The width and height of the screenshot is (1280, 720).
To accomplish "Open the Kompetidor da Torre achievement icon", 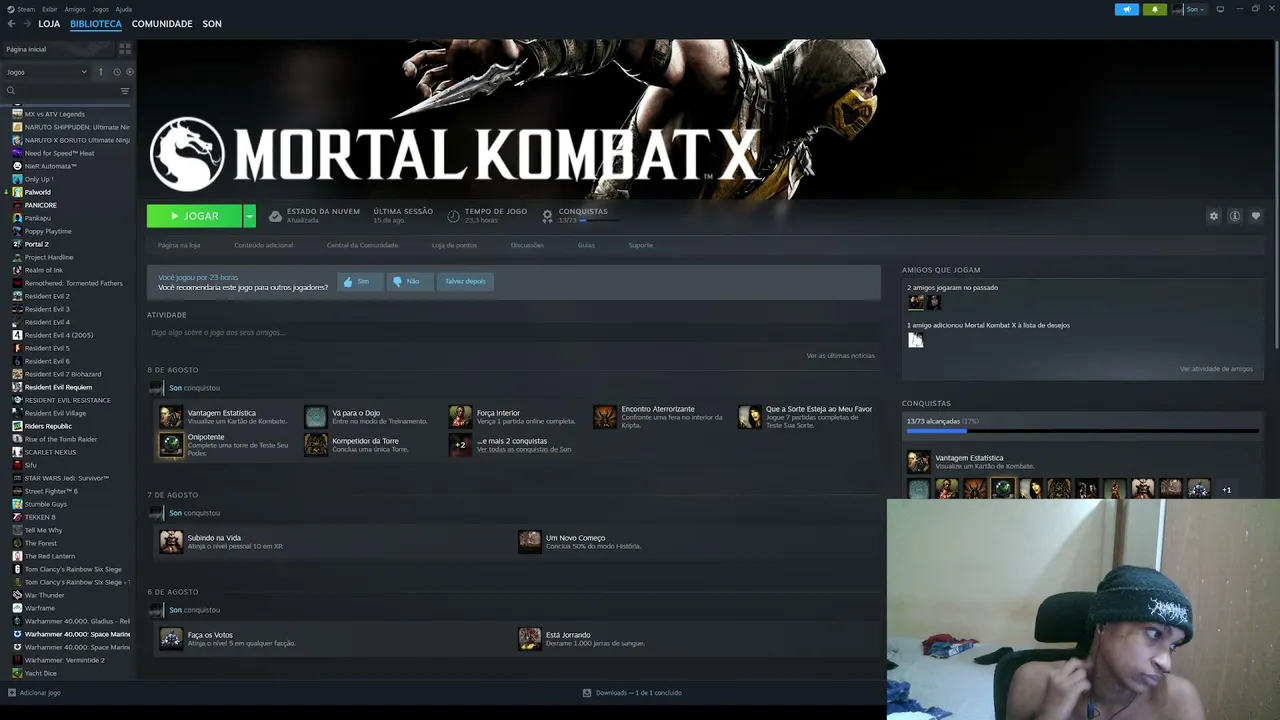I will [316, 445].
